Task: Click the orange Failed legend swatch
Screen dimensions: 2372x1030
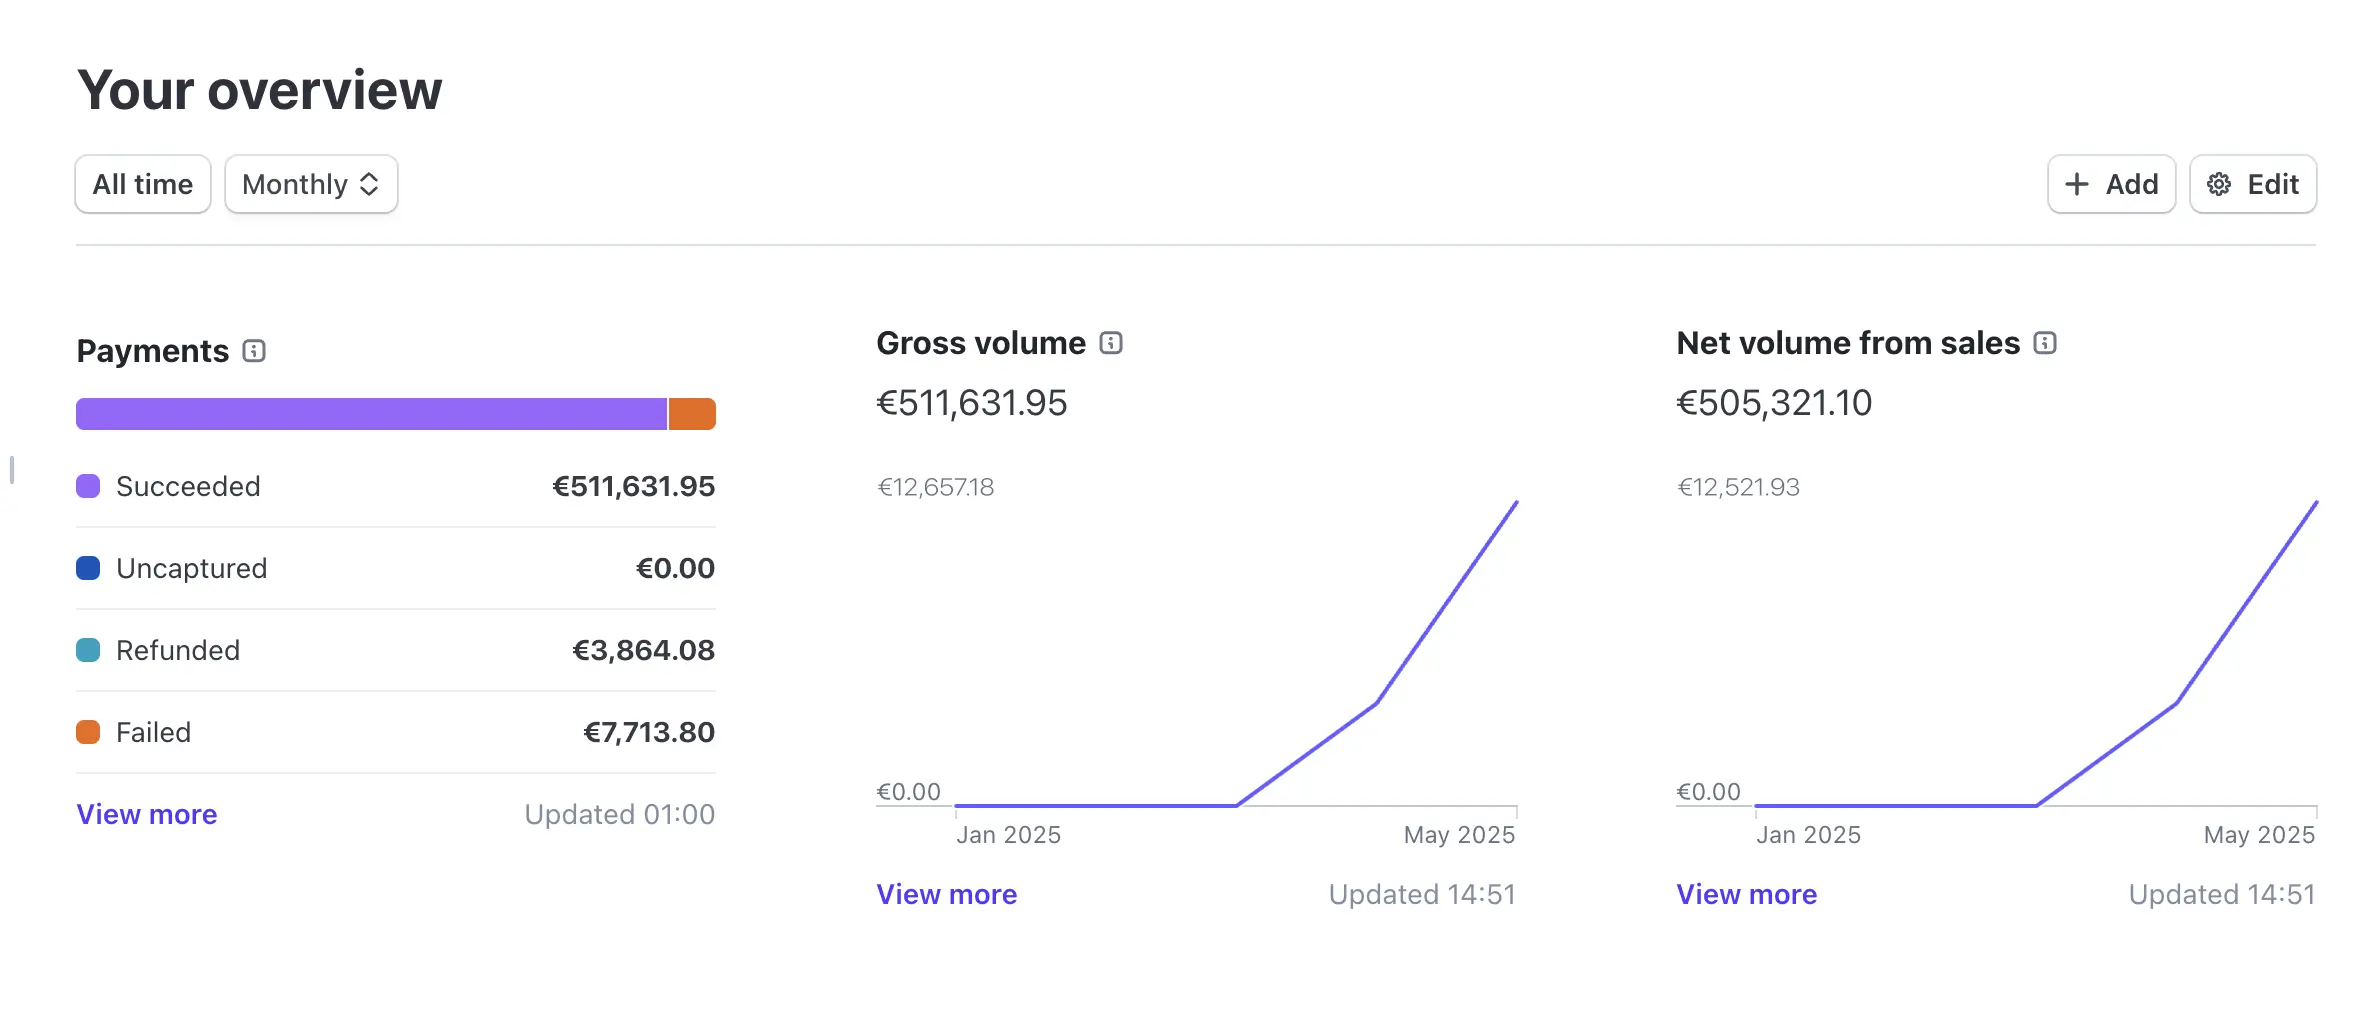Action: coord(88,732)
